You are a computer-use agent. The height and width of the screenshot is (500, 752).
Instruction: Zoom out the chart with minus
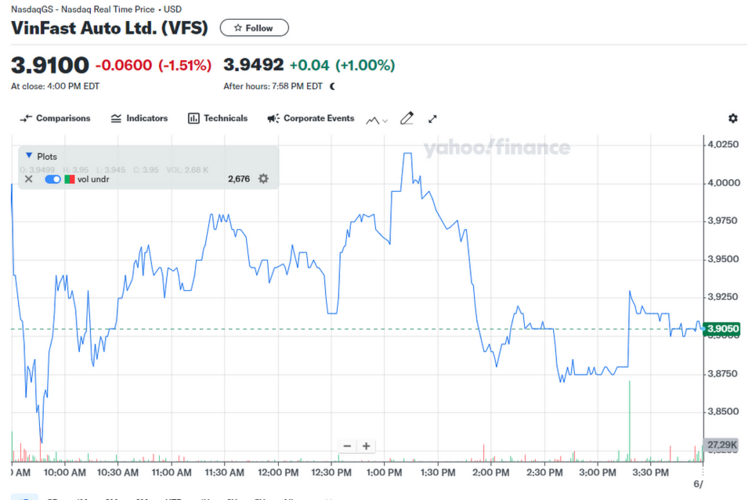click(347, 446)
